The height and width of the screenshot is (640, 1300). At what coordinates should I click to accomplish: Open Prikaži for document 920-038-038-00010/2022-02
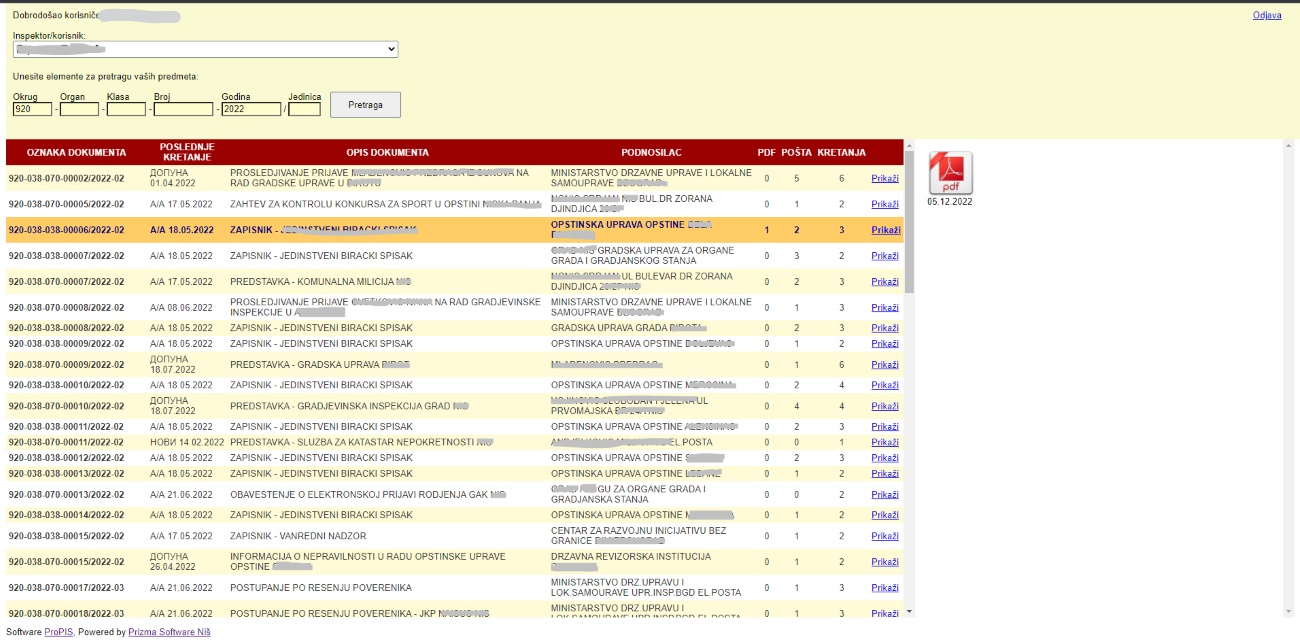tap(885, 385)
